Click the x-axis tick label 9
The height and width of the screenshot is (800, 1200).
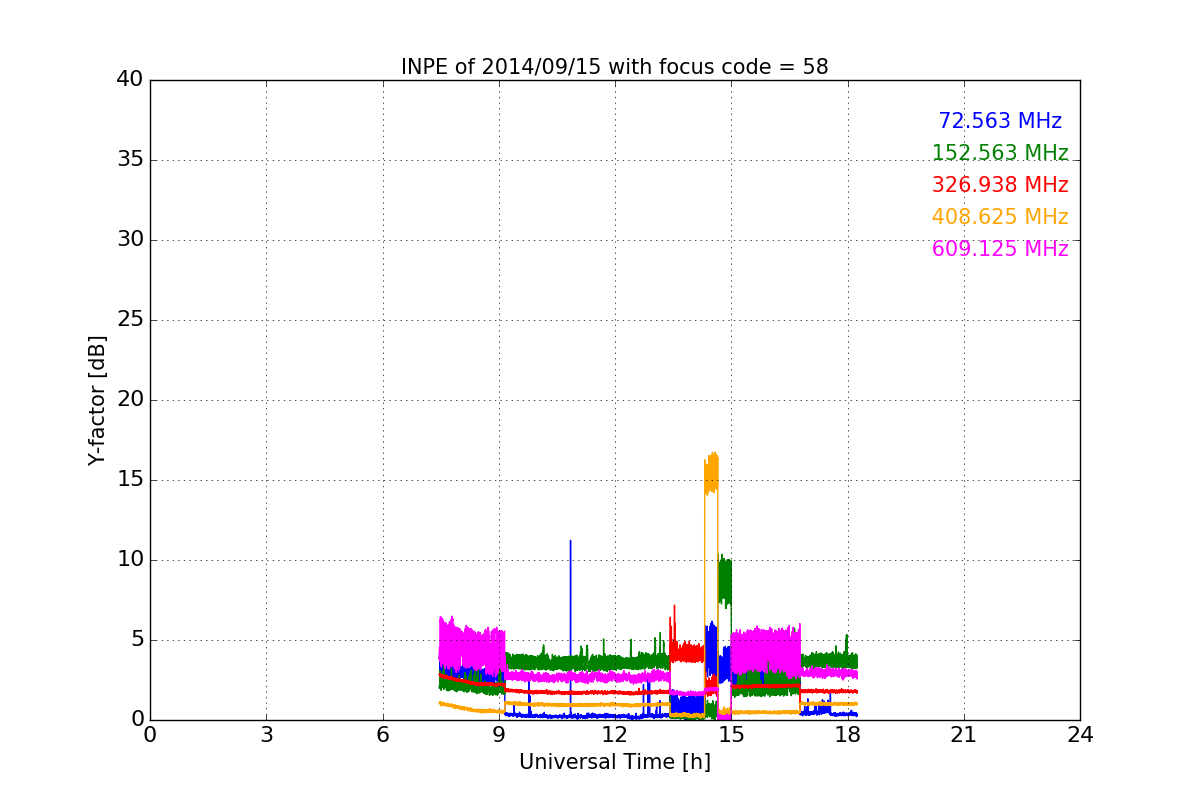tap(499, 735)
